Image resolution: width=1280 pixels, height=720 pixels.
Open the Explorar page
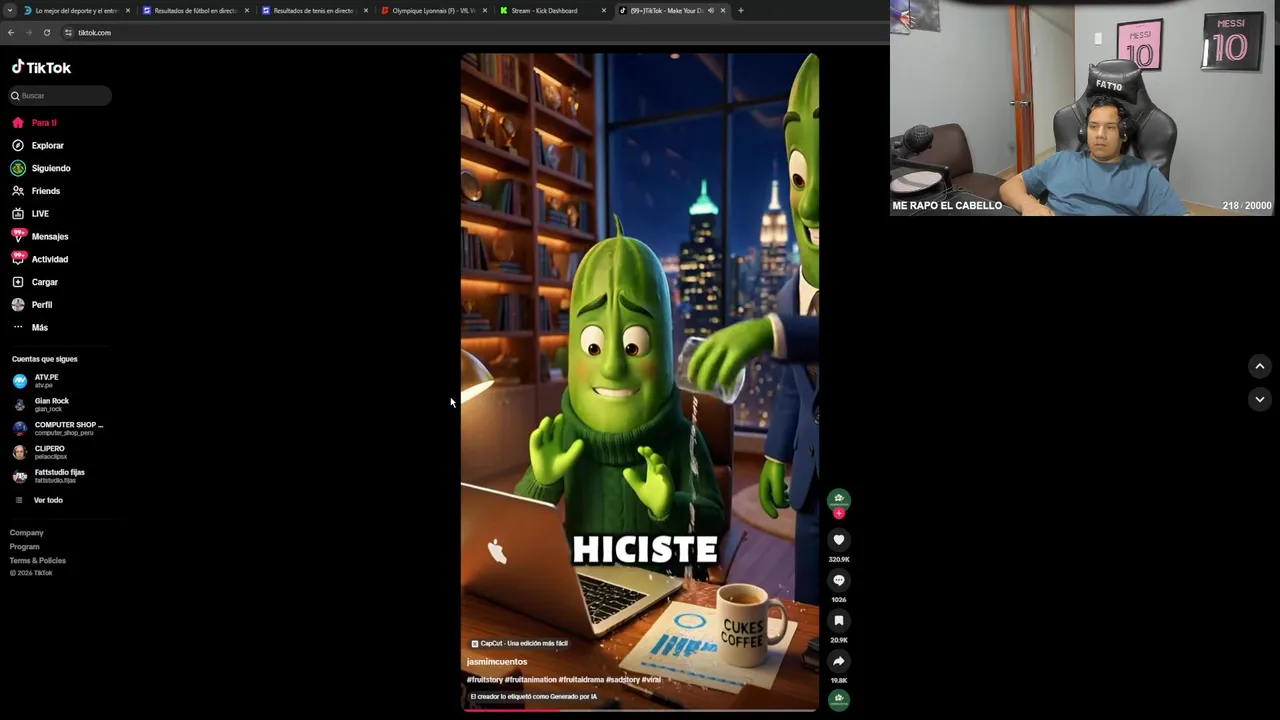click(47, 146)
